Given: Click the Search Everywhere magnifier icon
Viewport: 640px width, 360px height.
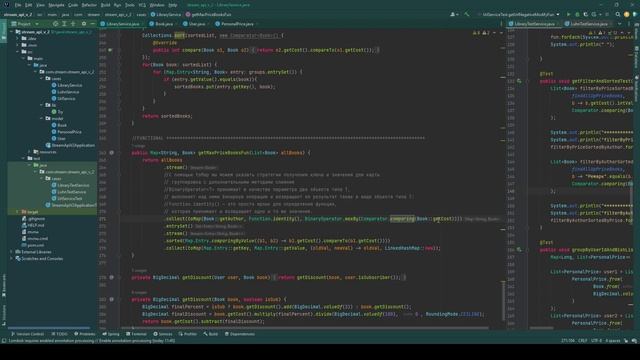Looking at the screenshot, I should [618, 14].
